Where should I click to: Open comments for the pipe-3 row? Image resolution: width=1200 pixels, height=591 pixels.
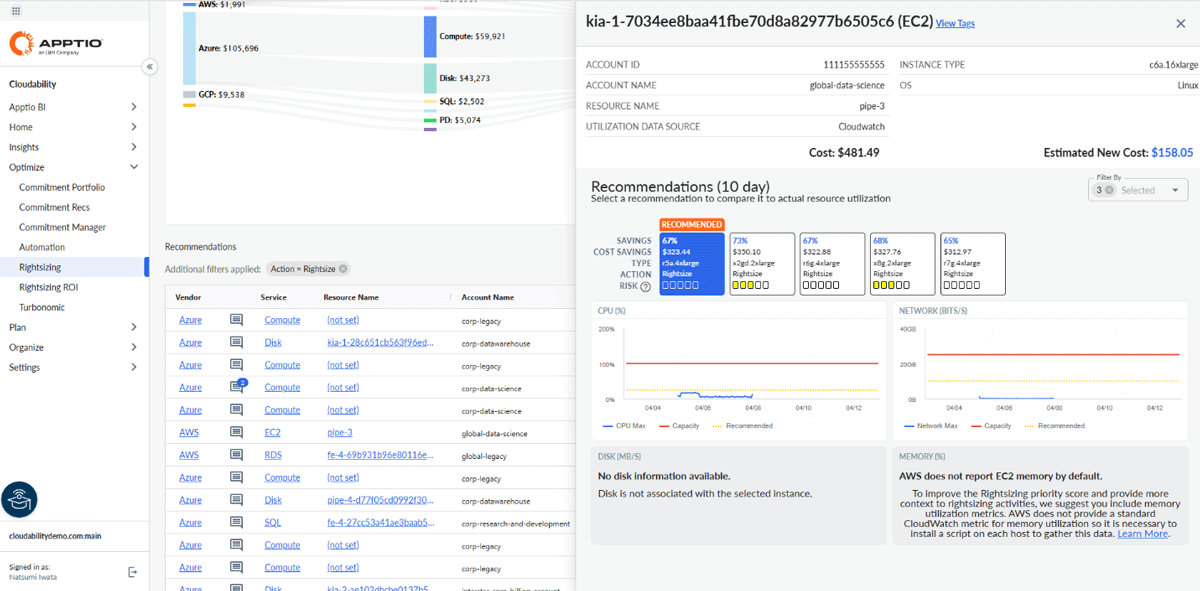[x=237, y=432]
